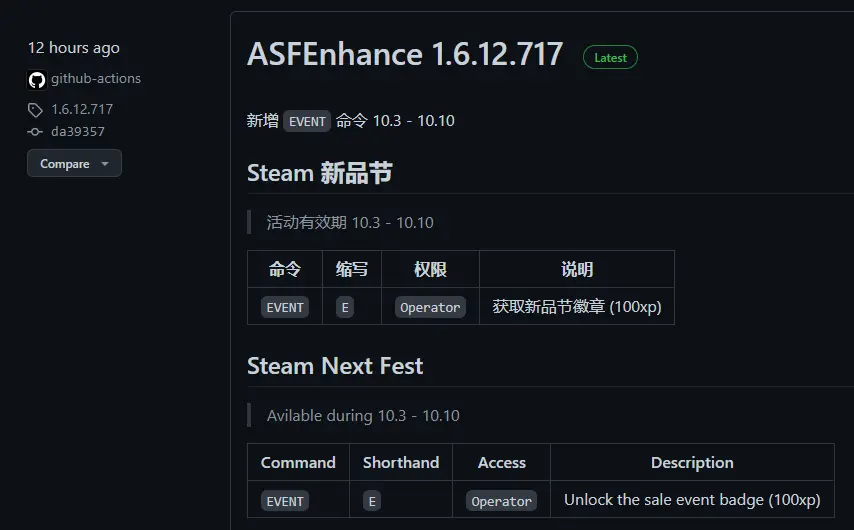Click the EVENT code tag in the intro line
The height and width of the screenshot is (530, 854).
click(307, 121)
